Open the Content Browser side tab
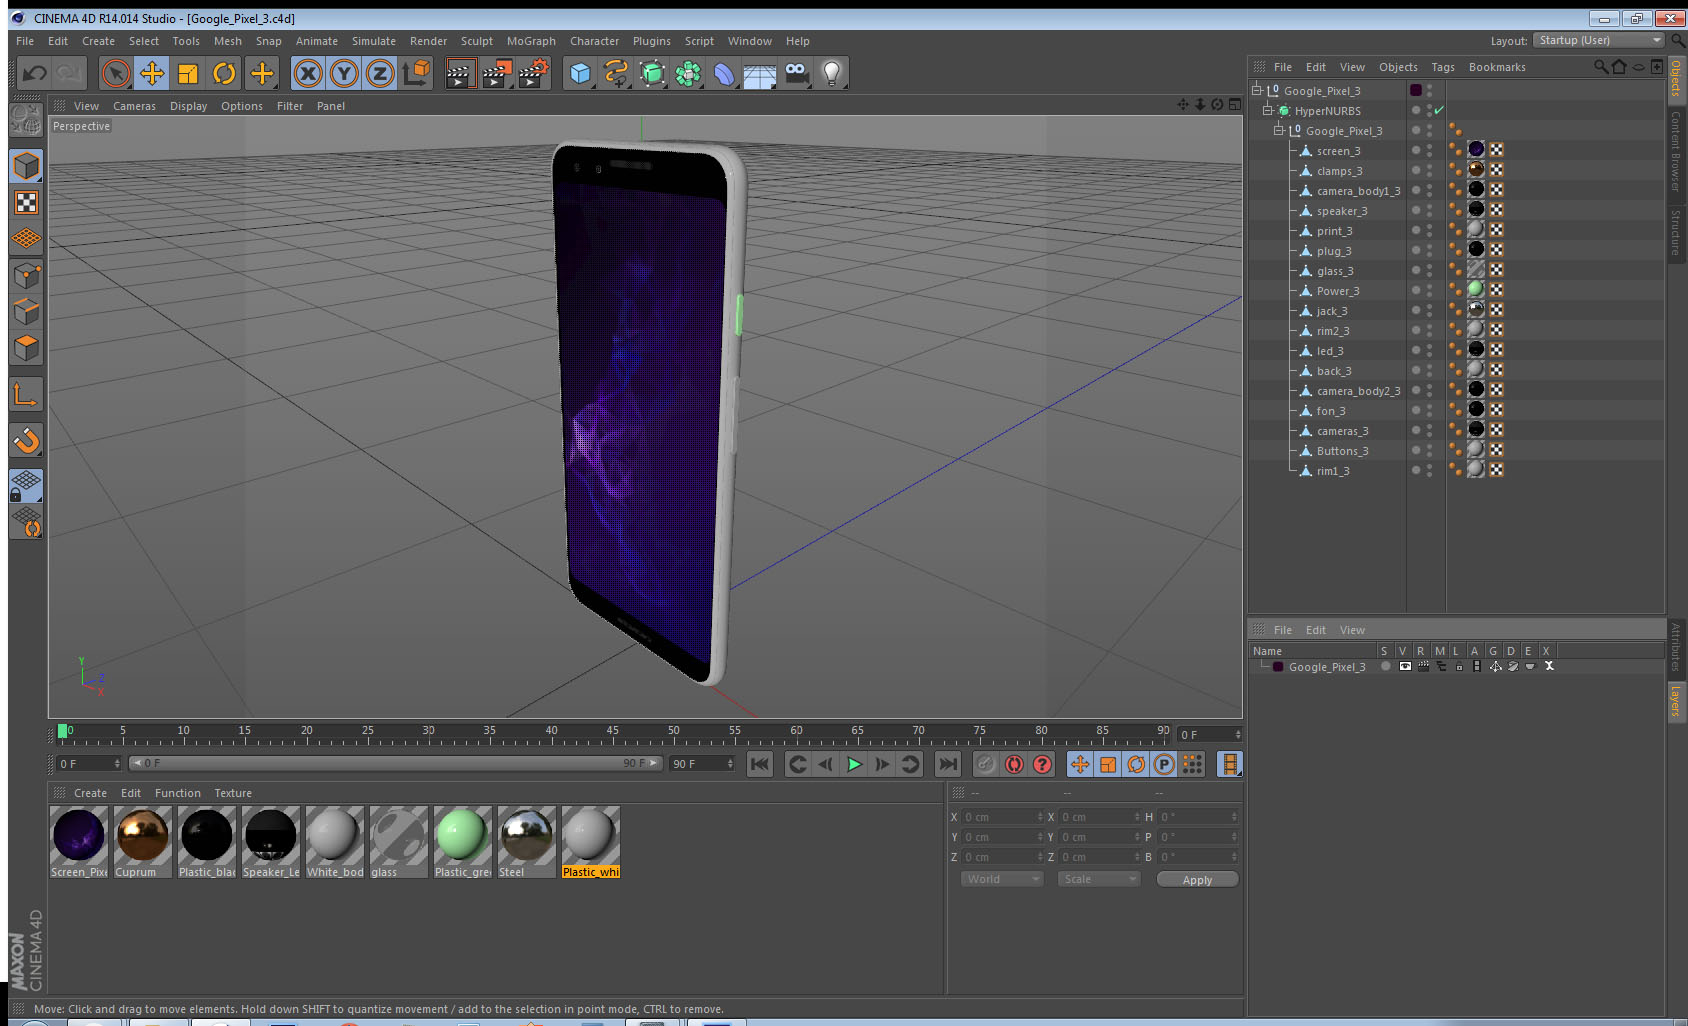 tap(1676, 151)
